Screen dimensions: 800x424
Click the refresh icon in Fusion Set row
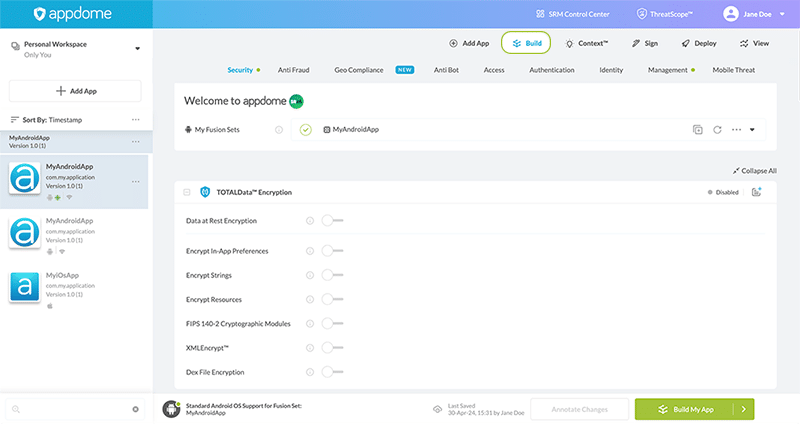point(717,130)
